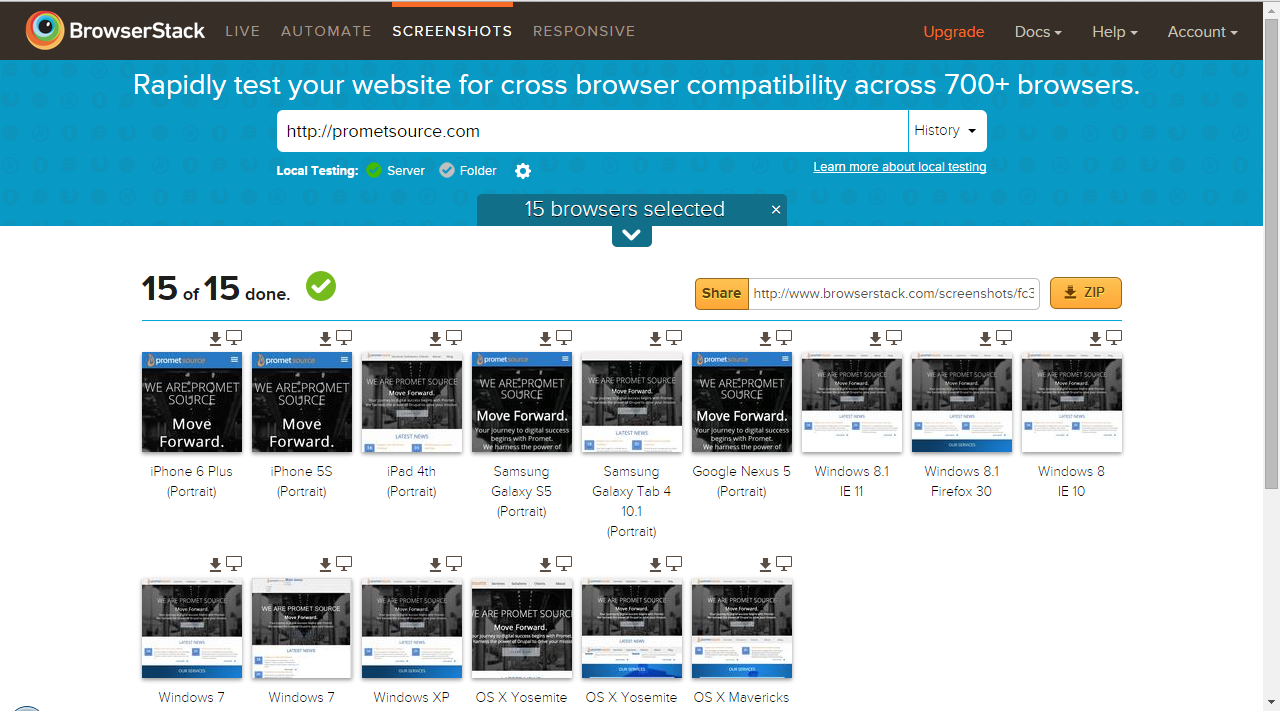The width and height of the screenshot is (1280, 711).
Task: Select the SCREENSHOTS tab
Action: (452, 31)
